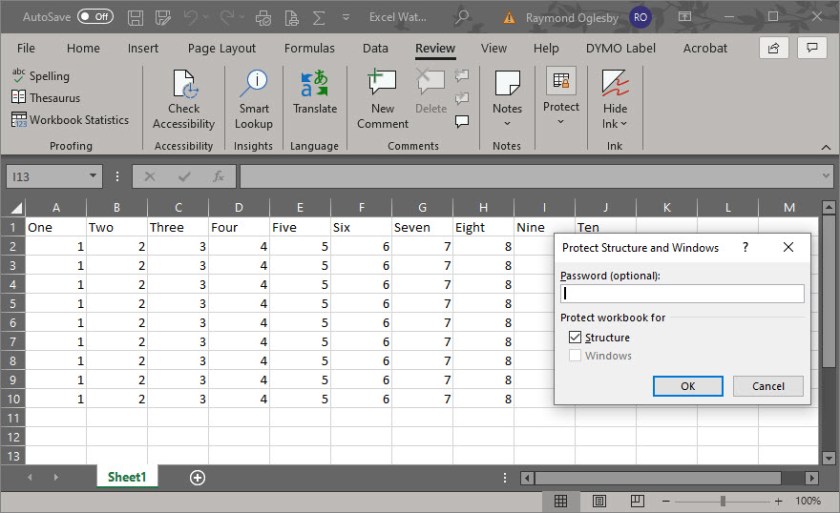The image size is (840, 513).
Task: Switch to Page Layout view icon
Action: 599,501
